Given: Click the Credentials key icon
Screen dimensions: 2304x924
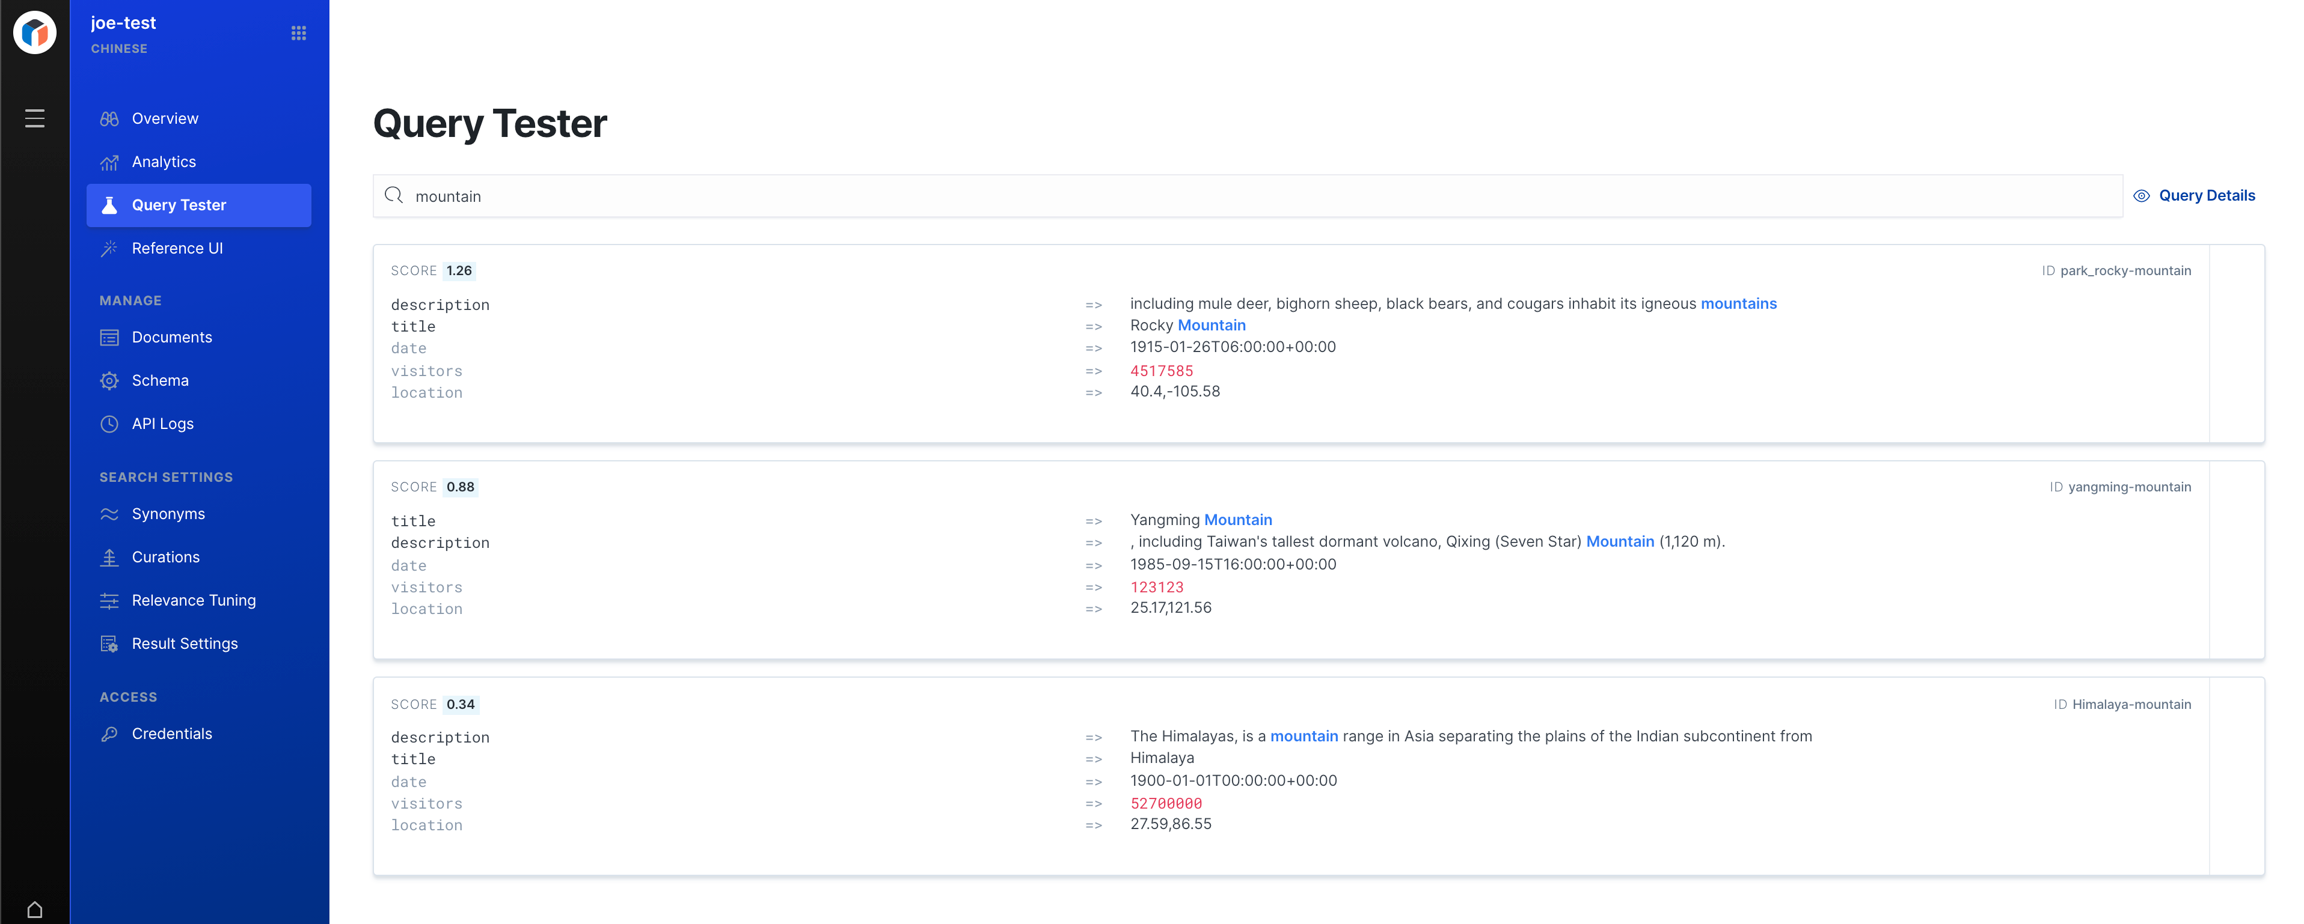Looking at the screenshot, I should [x=109, y=734].
